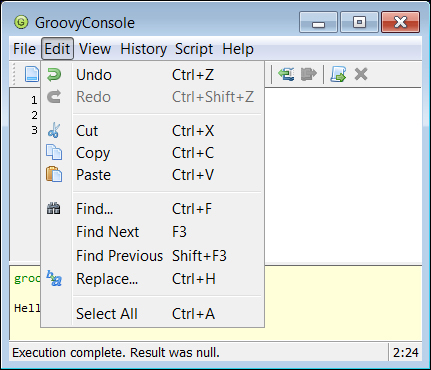Choose Select All menu entry
Image resolution: width=431 pixels, height=370 pixels.
click(x=153, y=314)
